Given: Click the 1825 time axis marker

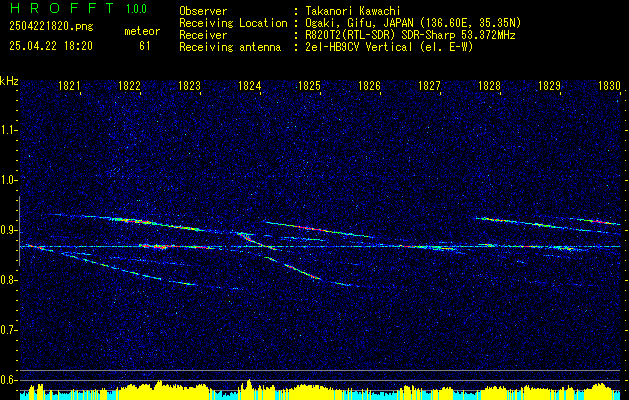Looking at the screenshot, I should pyautogui.click(x=309, y=85).
